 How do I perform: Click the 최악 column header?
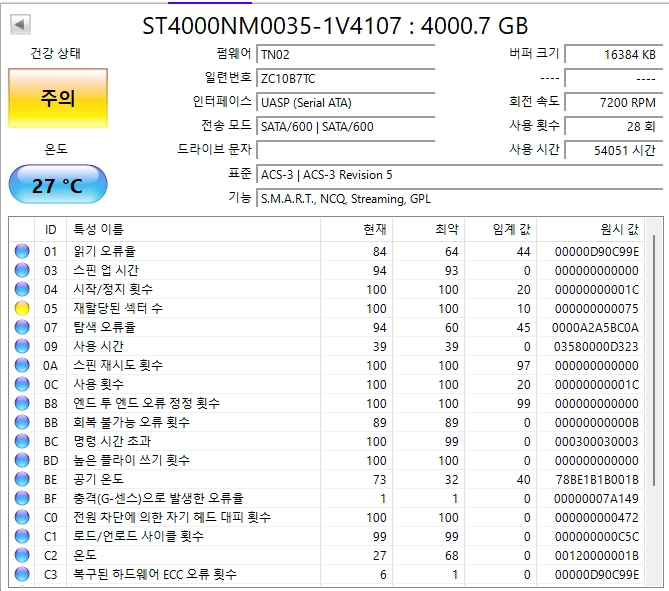(428, 230)
